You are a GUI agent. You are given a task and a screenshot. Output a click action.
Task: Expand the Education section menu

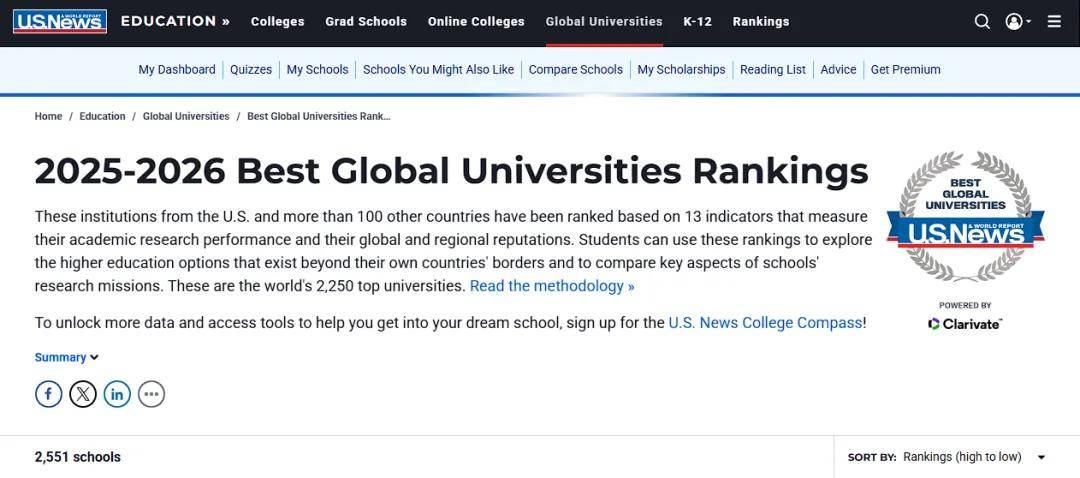pos(175,21)
